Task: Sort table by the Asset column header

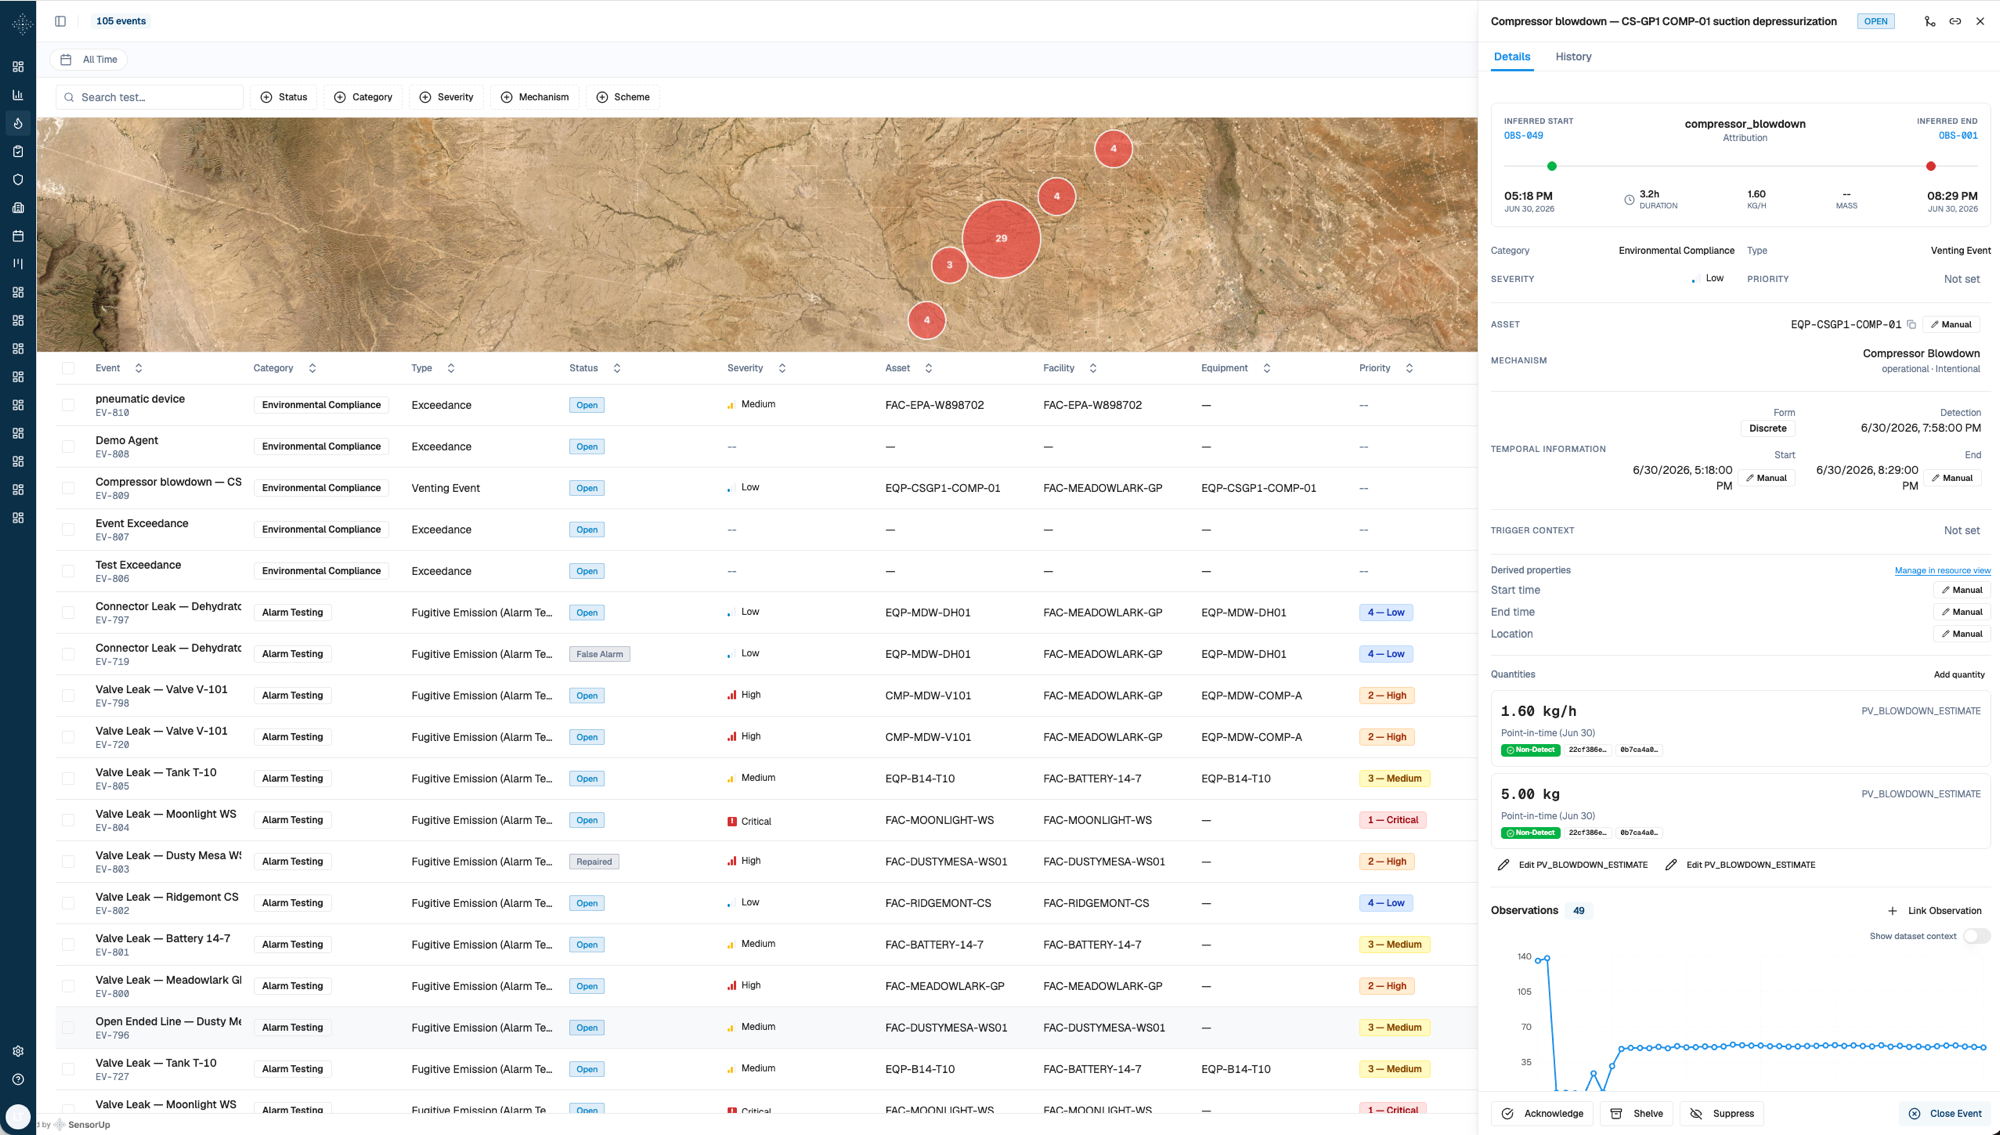Action: (x=909, y=368)
